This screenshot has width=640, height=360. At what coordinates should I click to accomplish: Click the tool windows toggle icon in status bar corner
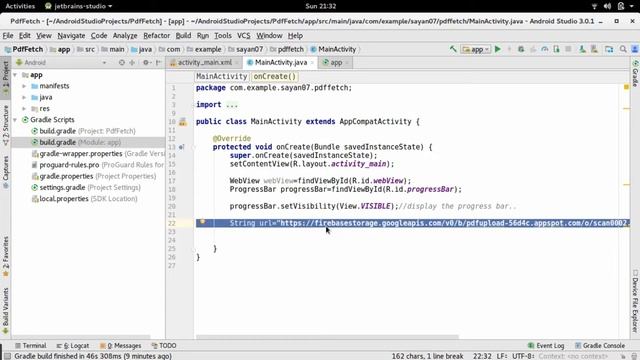[x=7, y=356]
